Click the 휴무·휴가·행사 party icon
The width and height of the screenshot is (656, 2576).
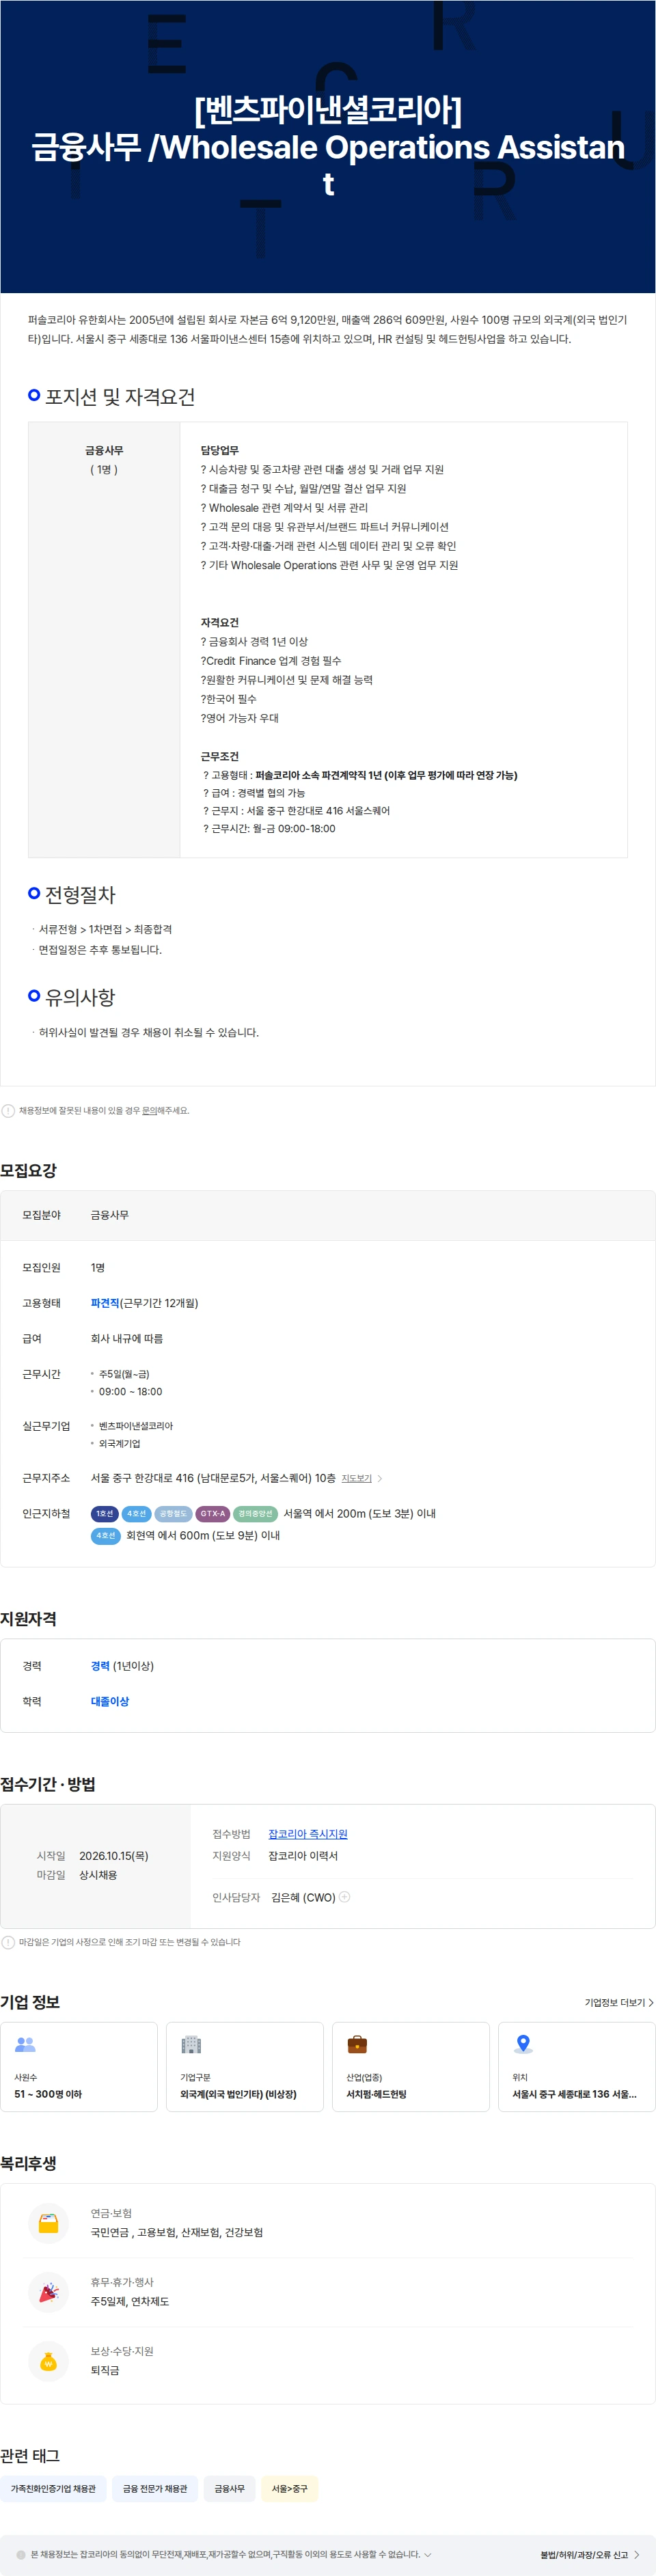(x=48, y=2292)
